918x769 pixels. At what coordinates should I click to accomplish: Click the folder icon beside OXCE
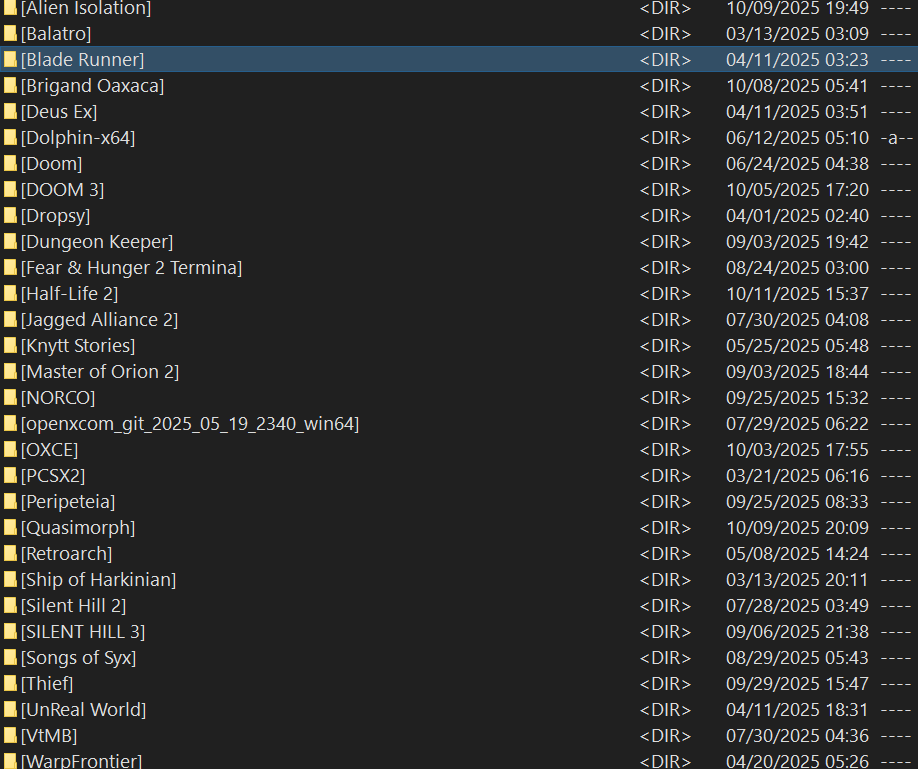pyautogui.click(x=10, y=449)
